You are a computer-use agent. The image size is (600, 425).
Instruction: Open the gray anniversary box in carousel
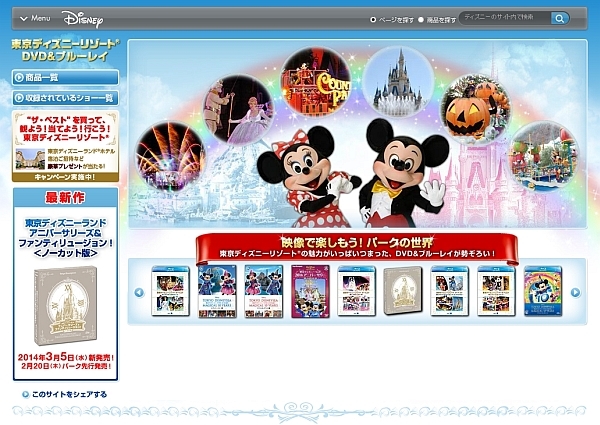pyautogui.click(x=403, y=291)
